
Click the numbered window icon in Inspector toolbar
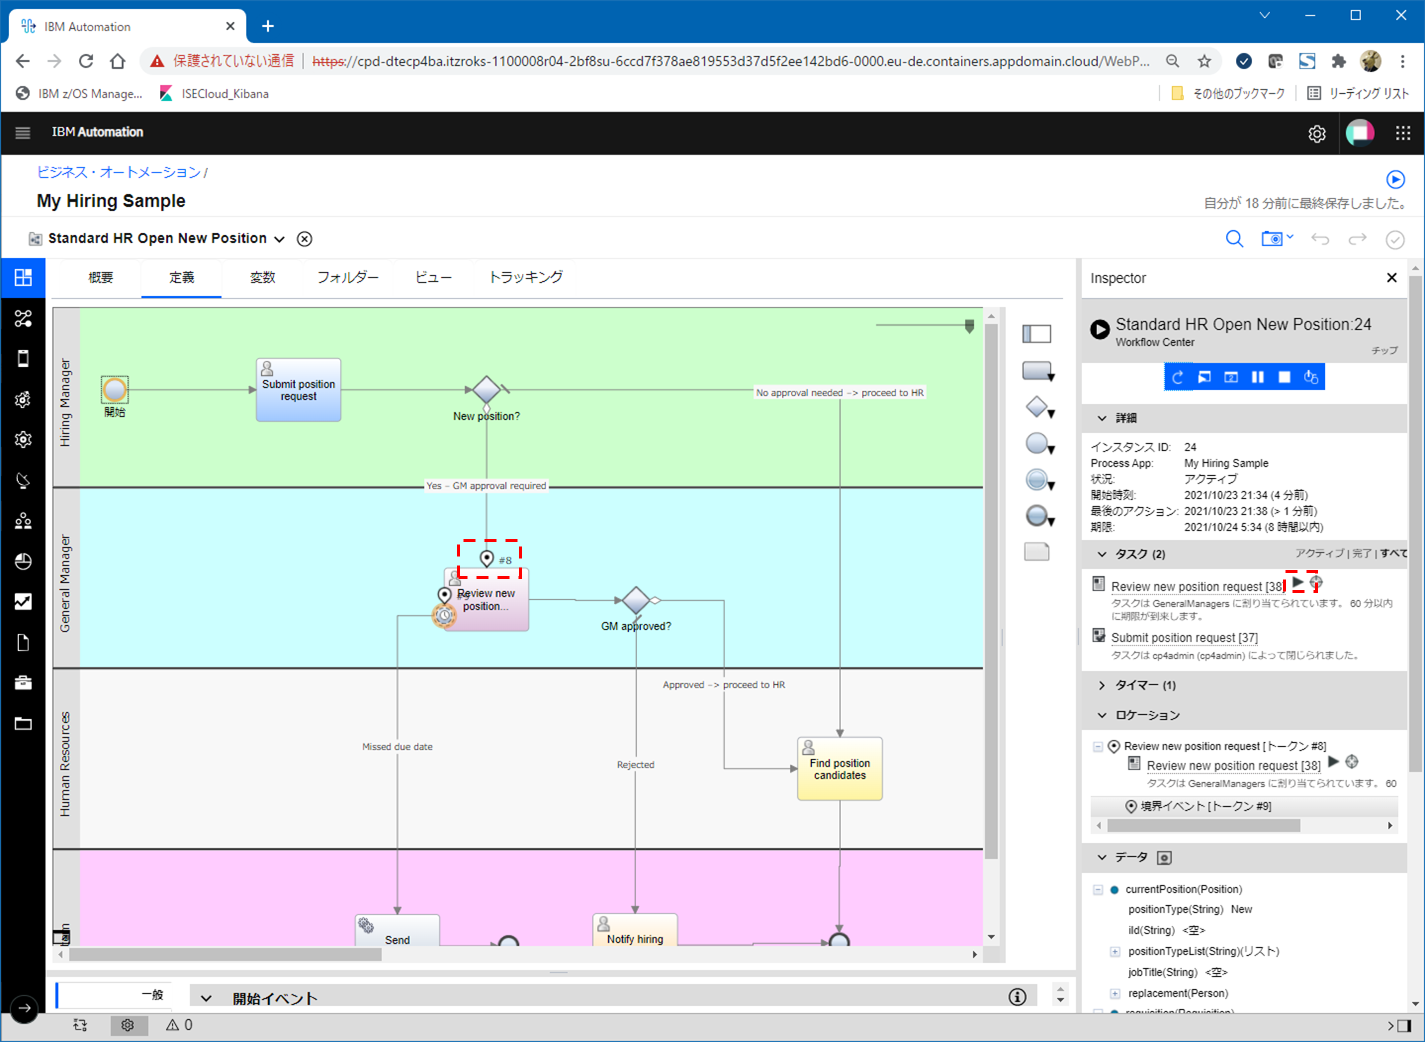click(1231, 377)
